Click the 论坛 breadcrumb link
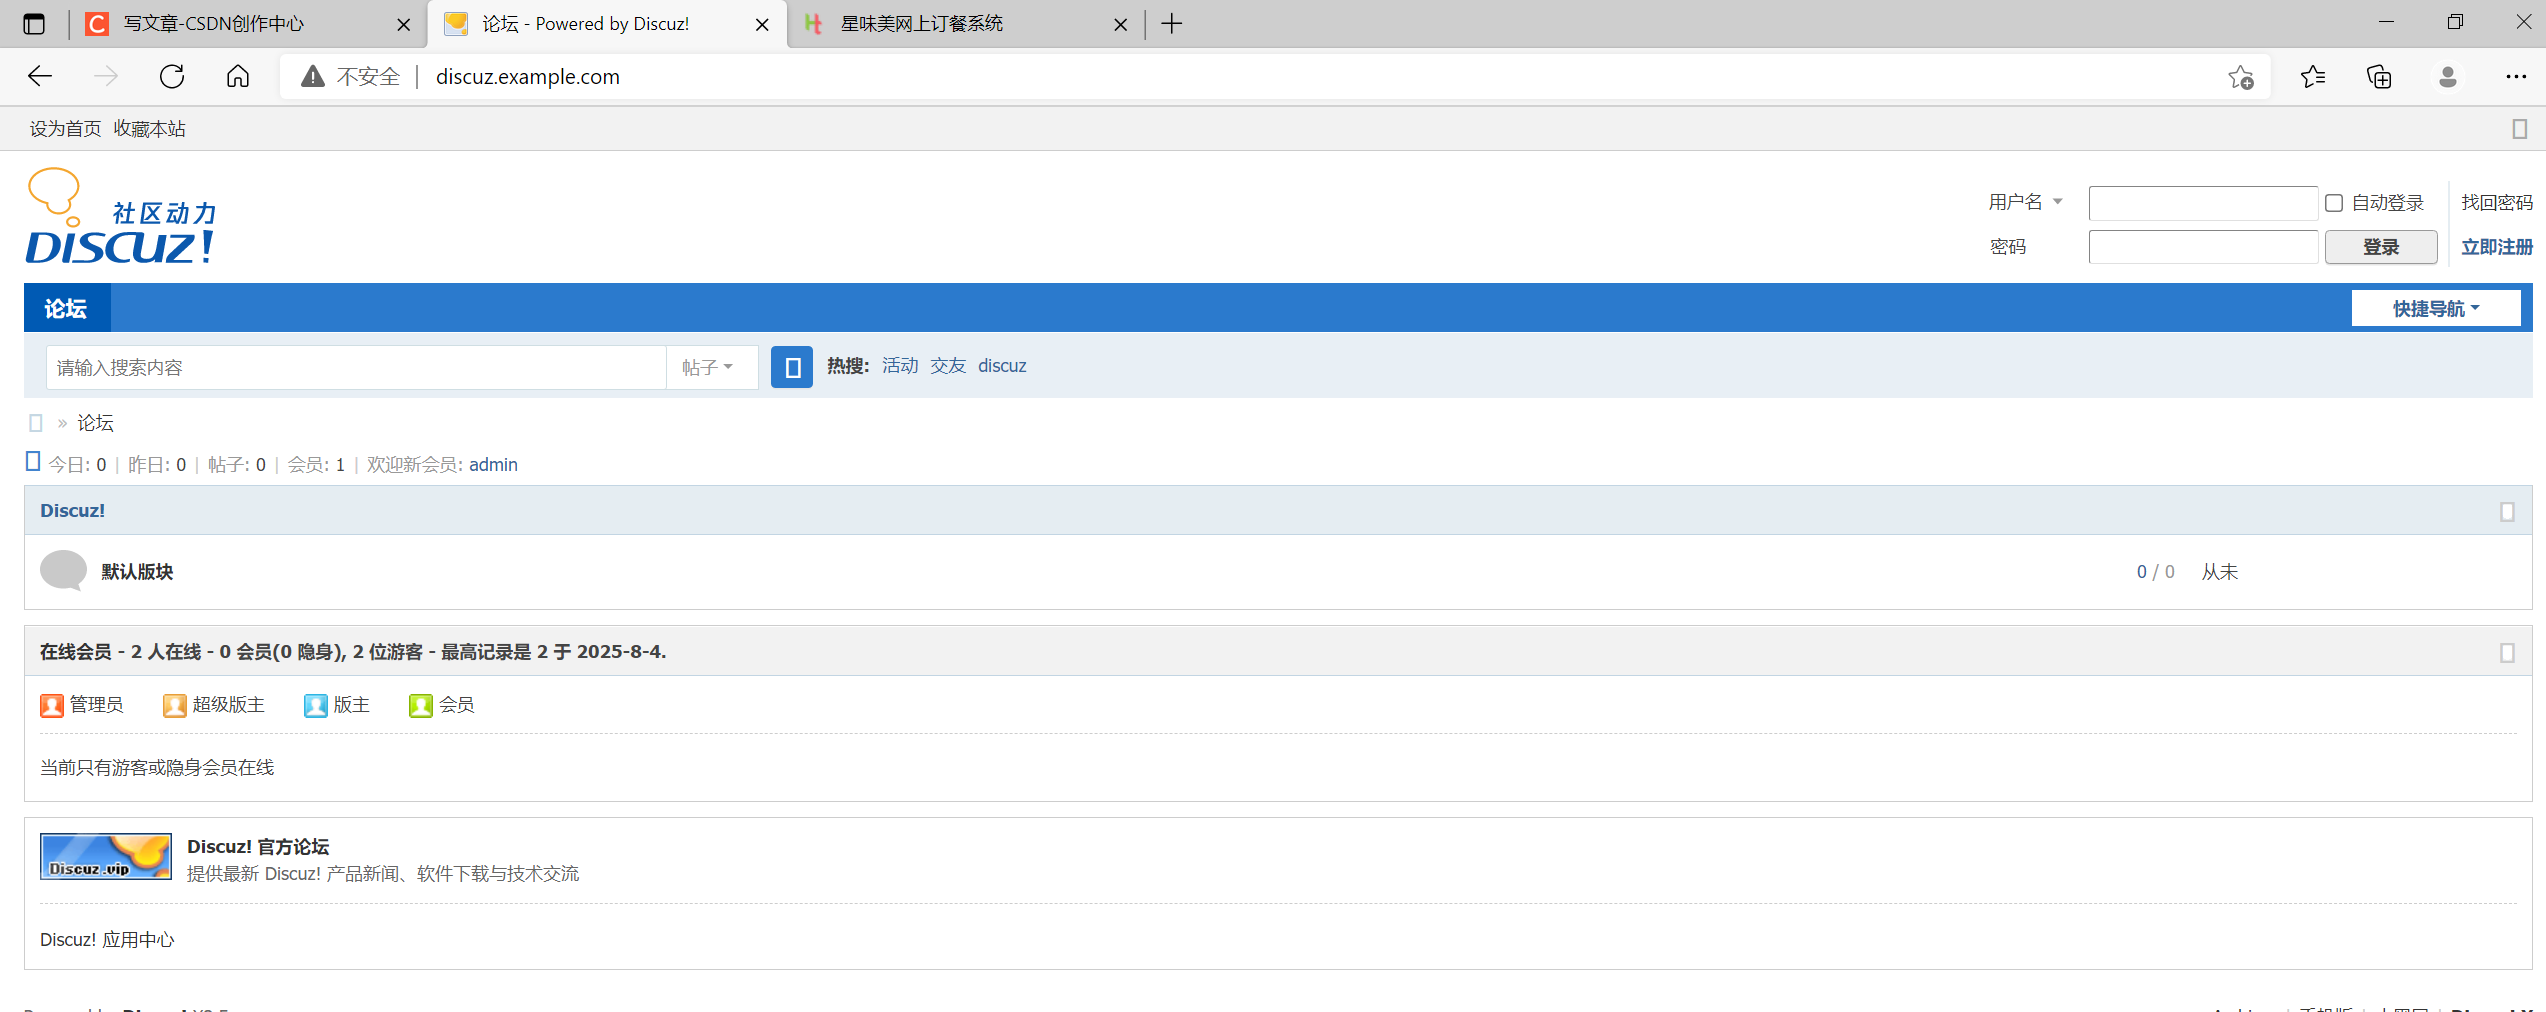The width and height of the screenshot is (2546, 1012). click(x=96, y=423)
